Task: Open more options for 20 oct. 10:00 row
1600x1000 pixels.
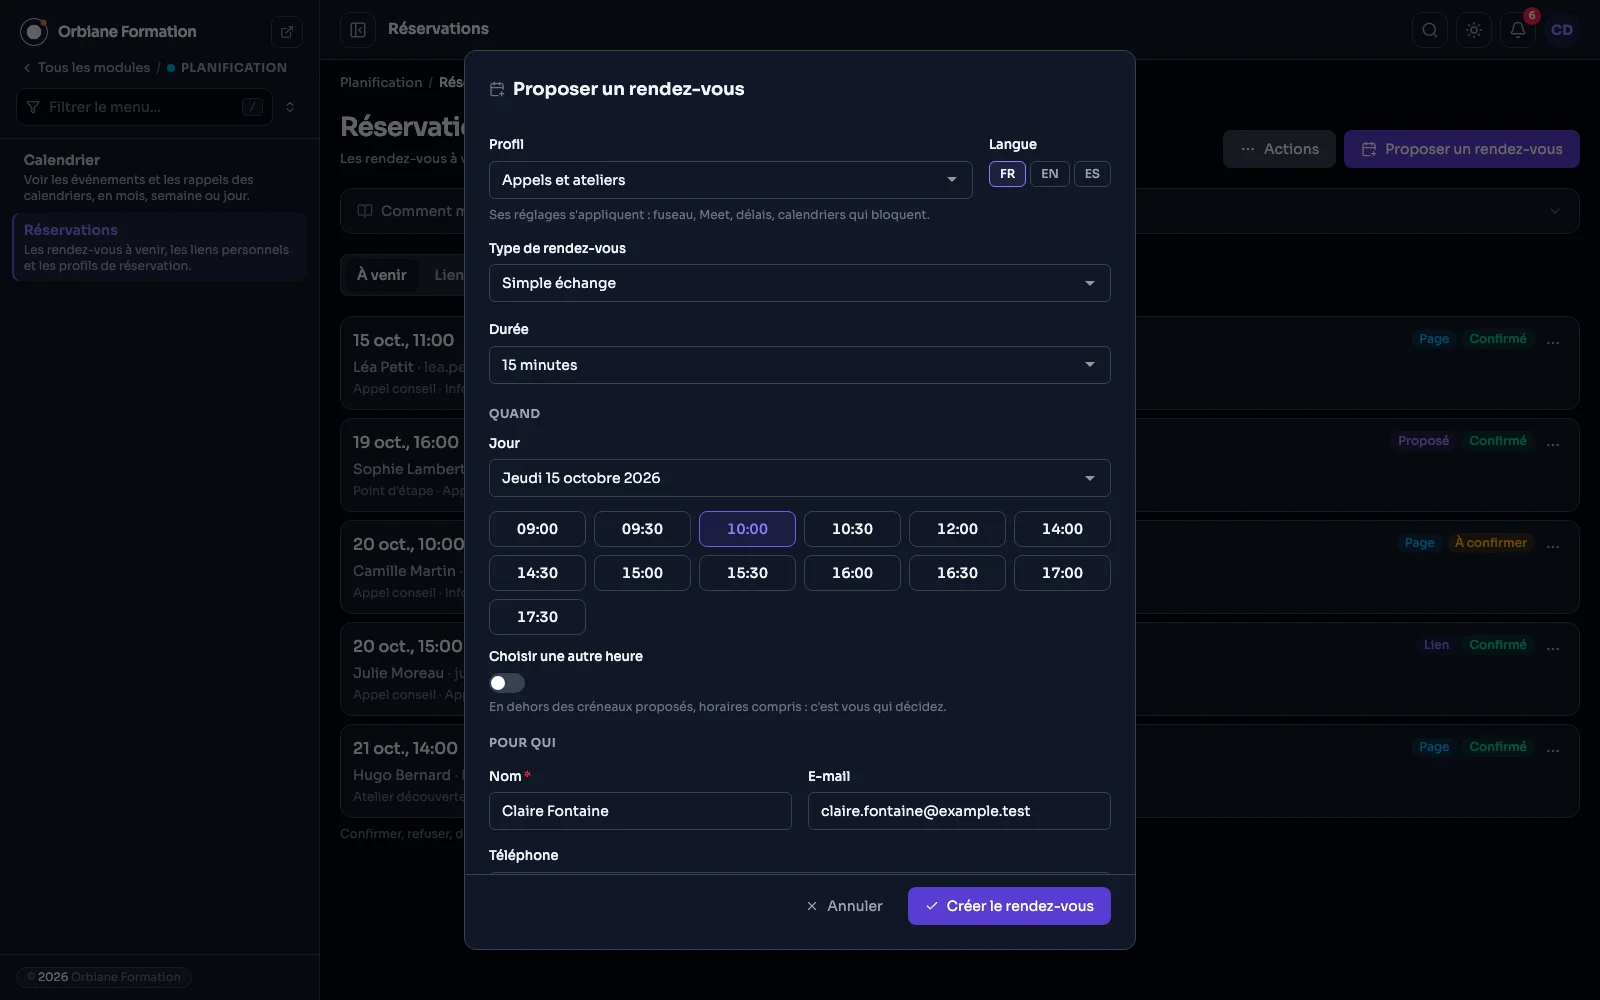Action: pyautogui.click(x=1553, y=547)
